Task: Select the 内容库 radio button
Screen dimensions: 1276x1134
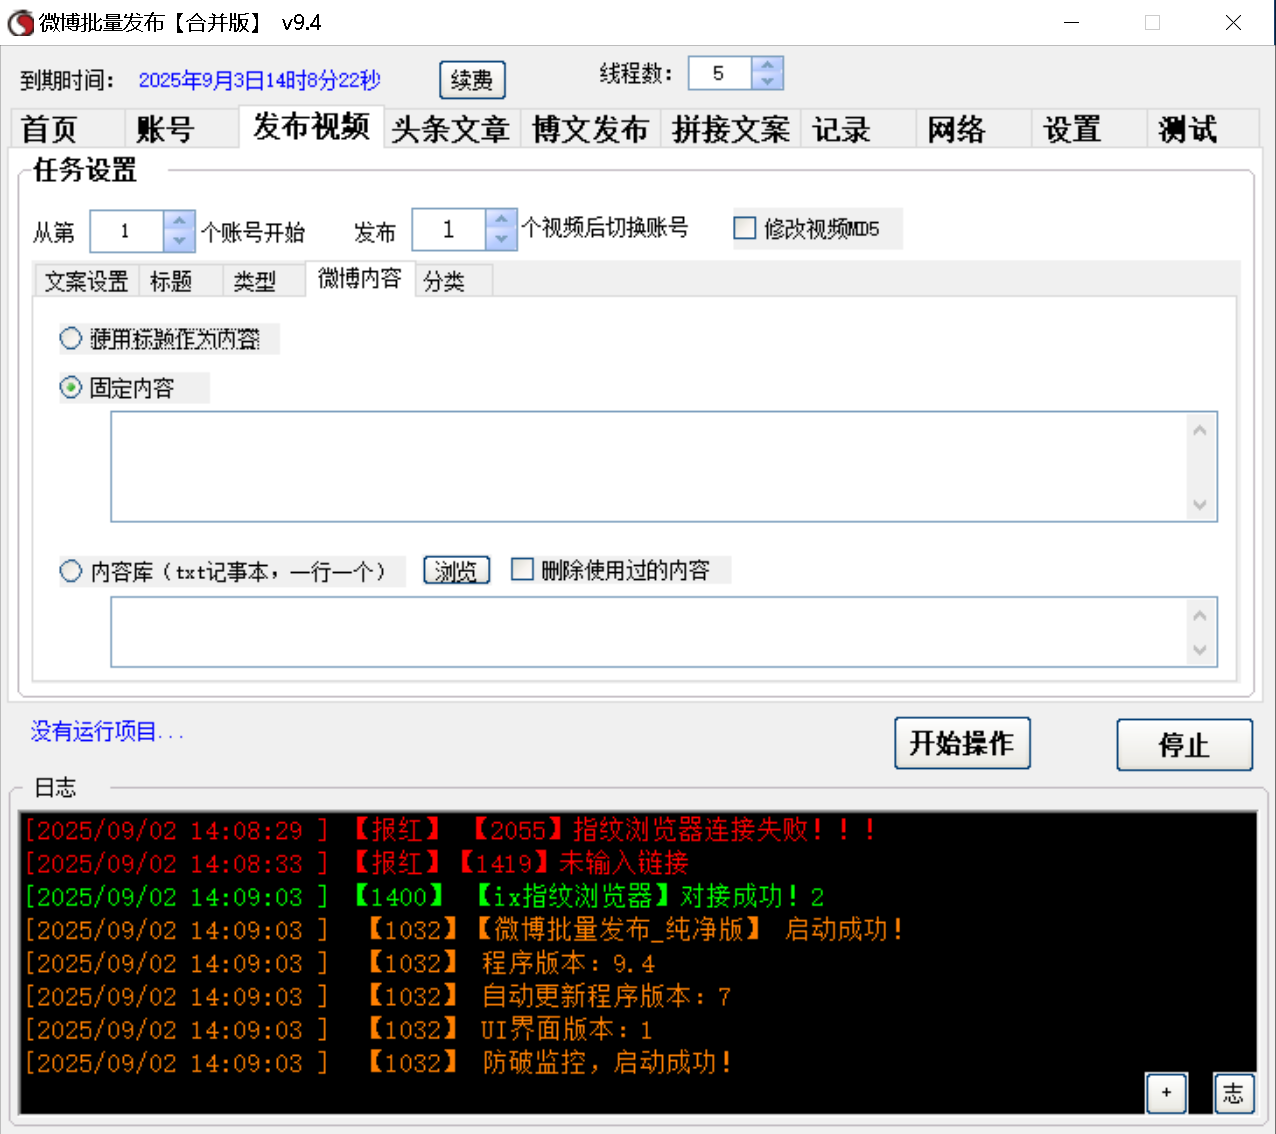Action: [x=70, y=570]
